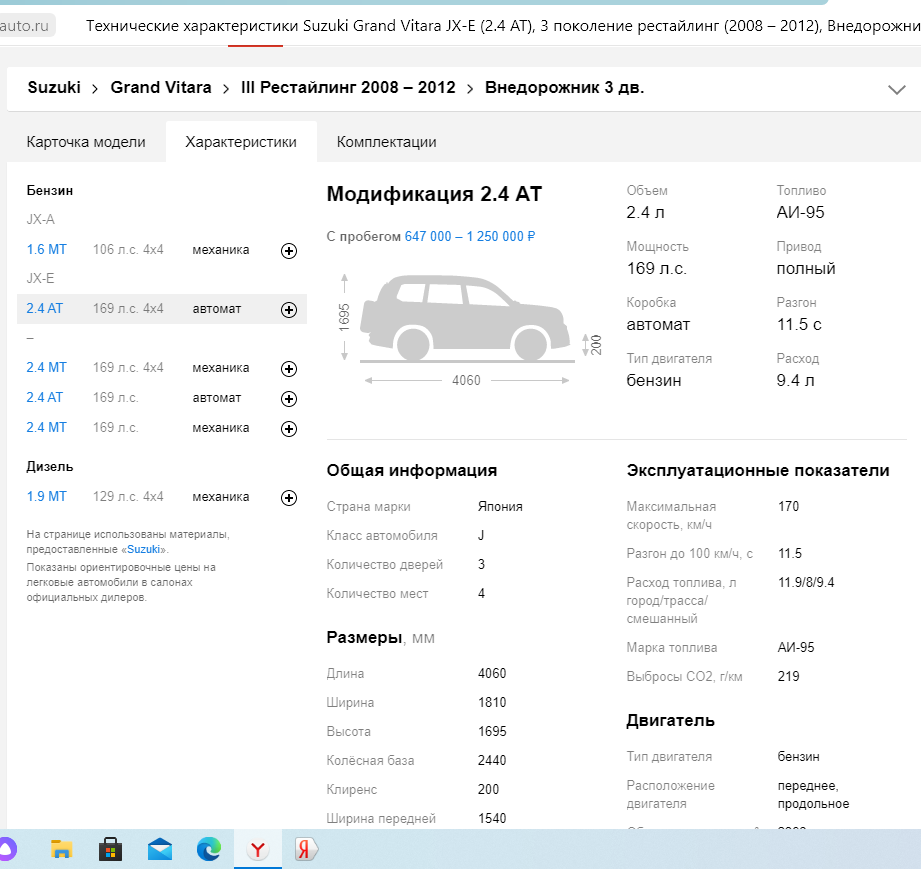921x869 pixels.
Task: Click the 11.9/8/9.4 fuel consumption value
Action: point(806,582)
